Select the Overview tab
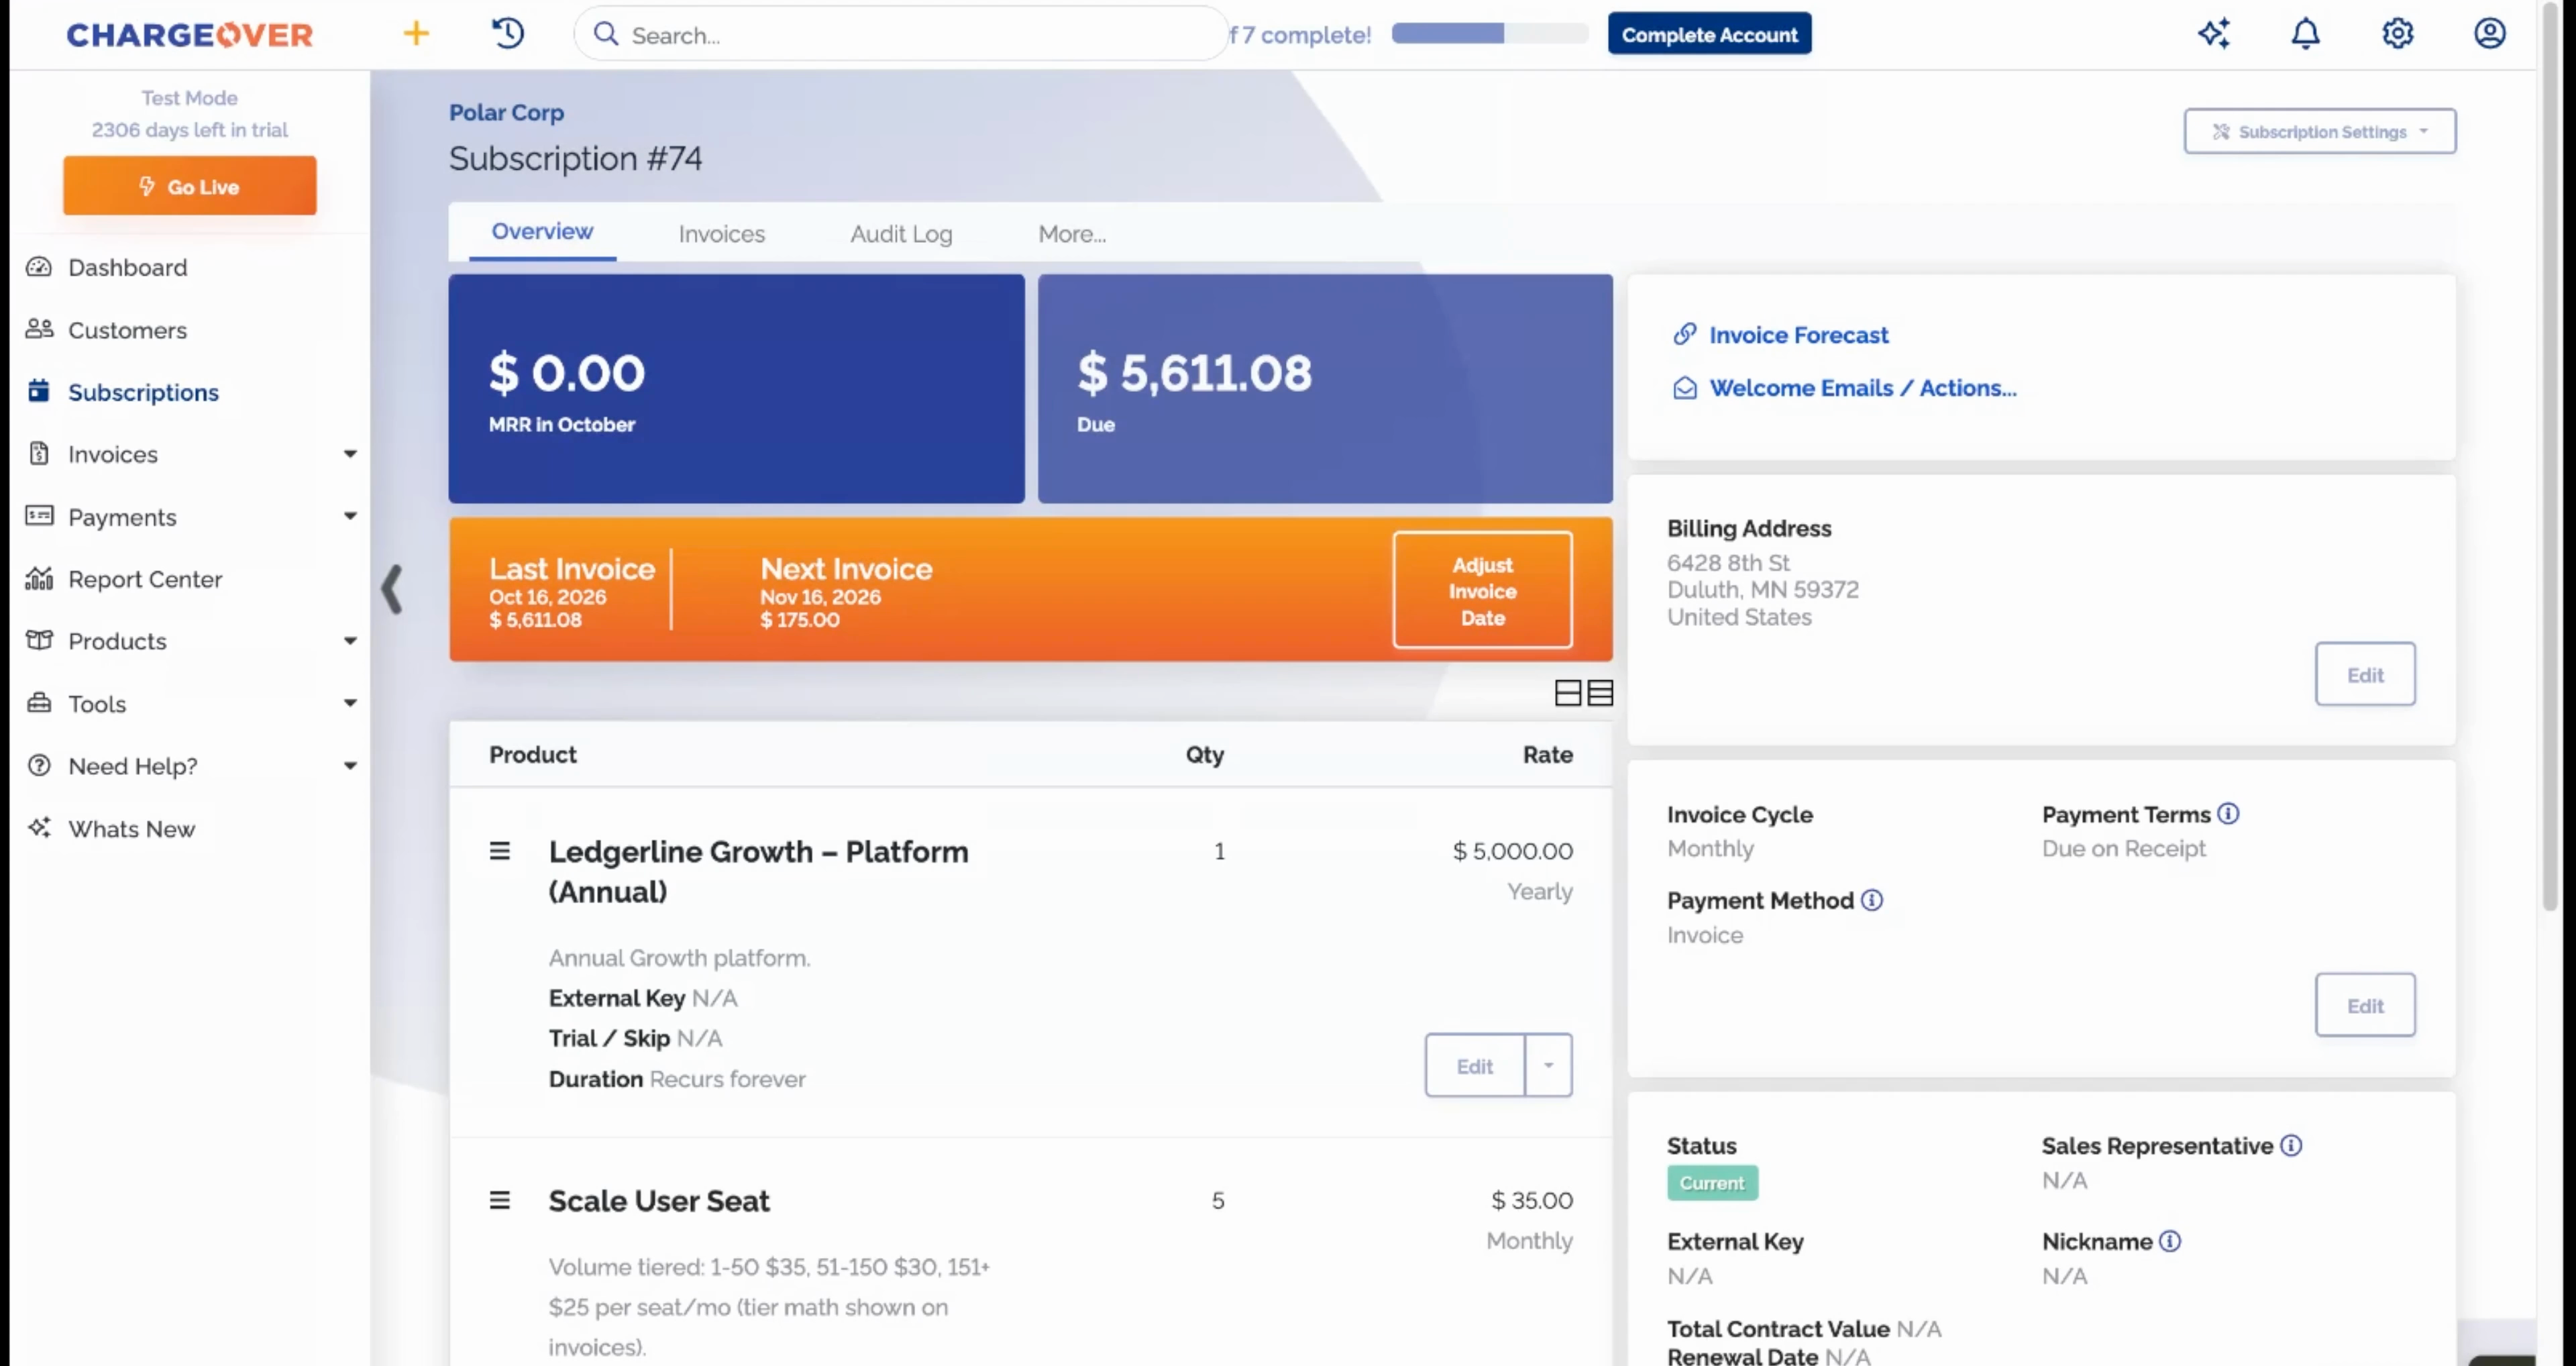Image resolution: width=2576 pixels, height=1366 pixels. point(542,232)
